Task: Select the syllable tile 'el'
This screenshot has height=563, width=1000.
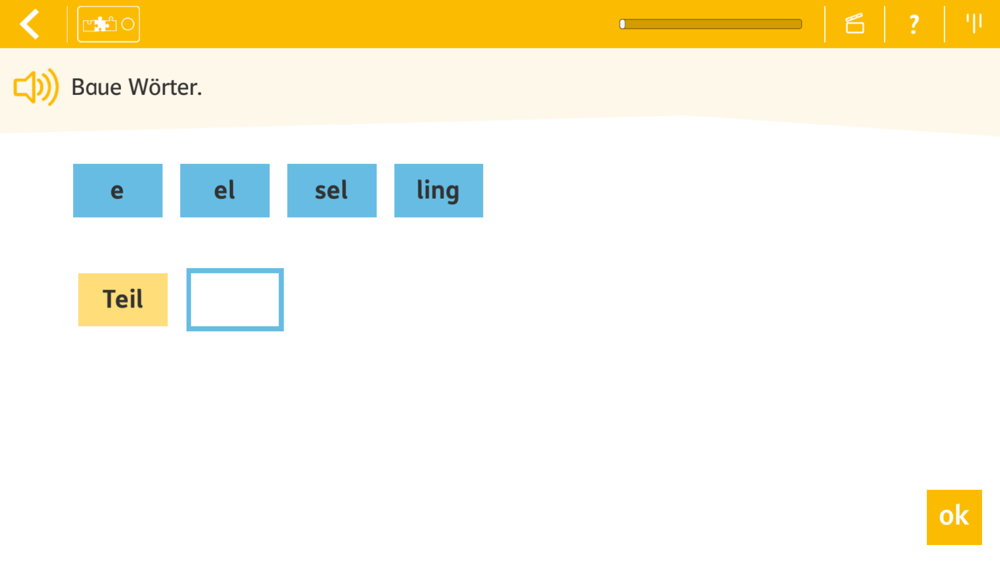Action: pyautogui.click(x=224, y=191)
